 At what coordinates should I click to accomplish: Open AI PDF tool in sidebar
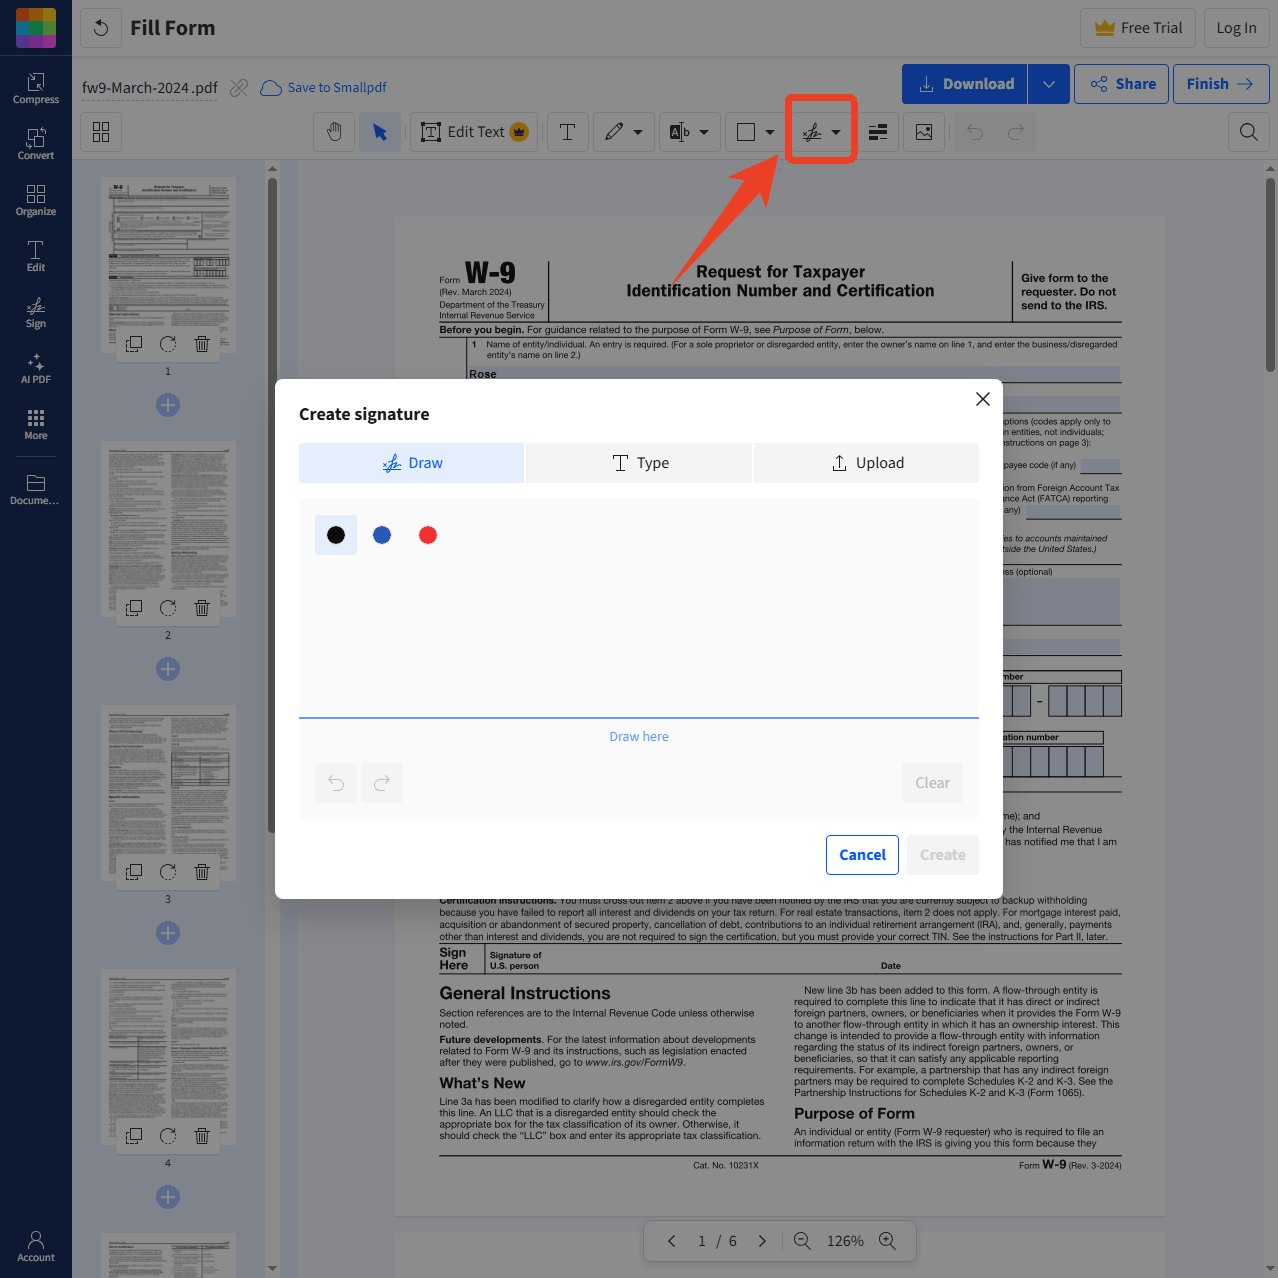click(x=36, y=368)
